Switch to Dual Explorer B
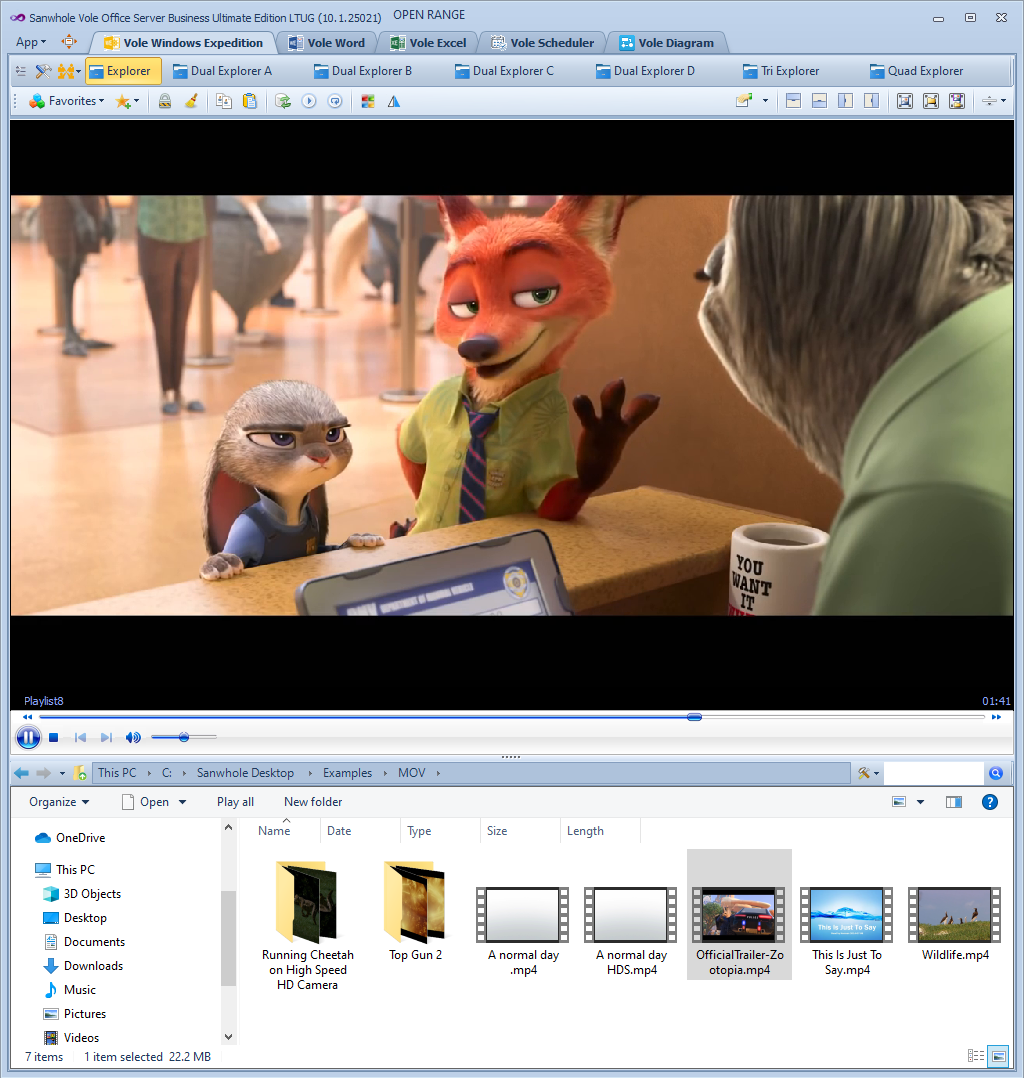This screenshot has height=1078, width=1024. point(363,71)
